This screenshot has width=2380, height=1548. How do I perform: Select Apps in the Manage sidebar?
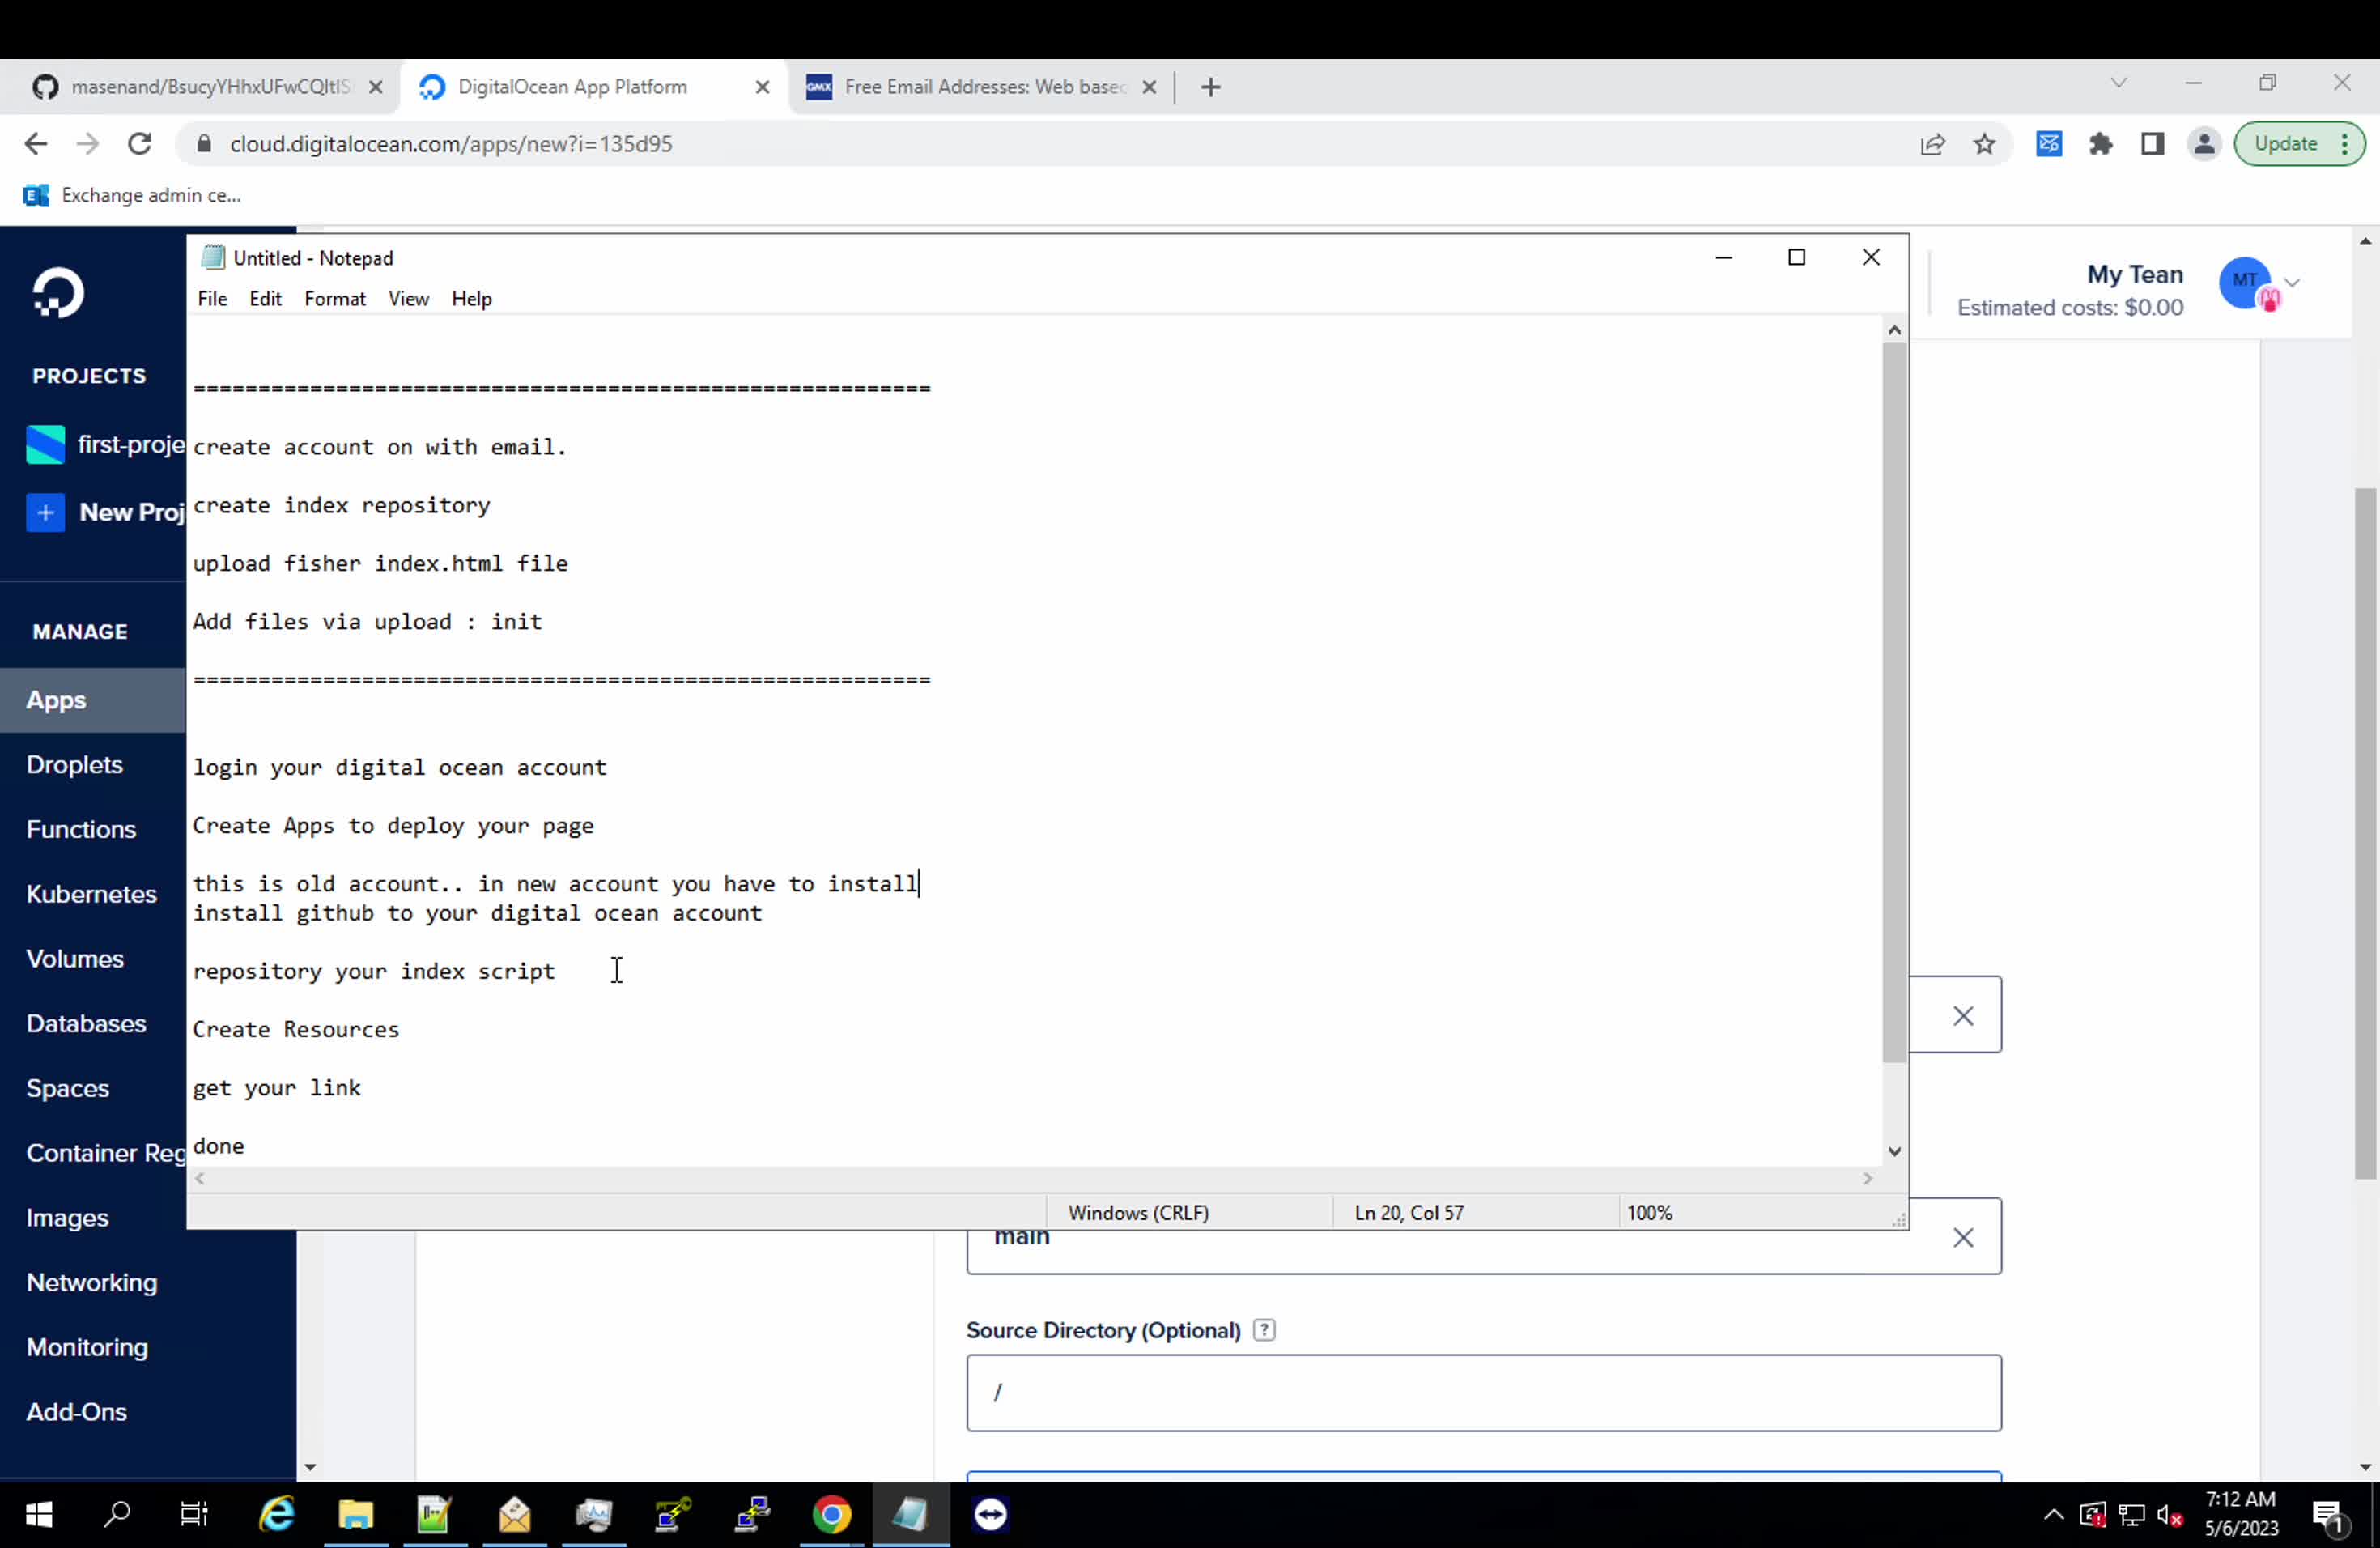[56, 700]
